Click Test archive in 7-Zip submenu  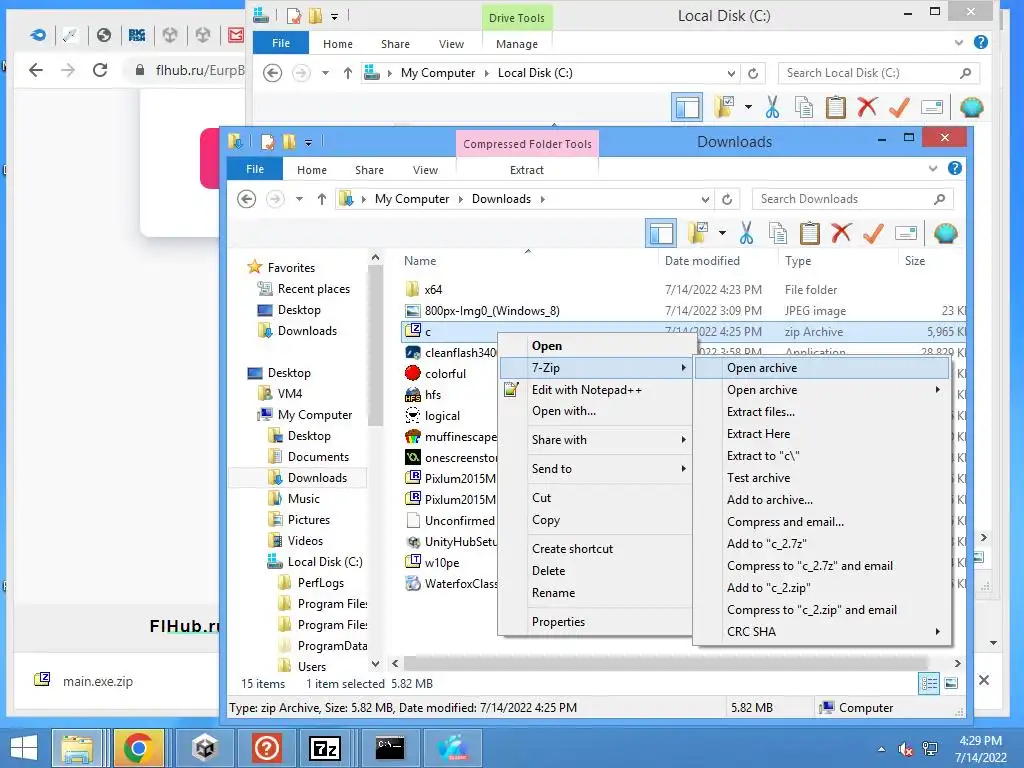[822, 478]
